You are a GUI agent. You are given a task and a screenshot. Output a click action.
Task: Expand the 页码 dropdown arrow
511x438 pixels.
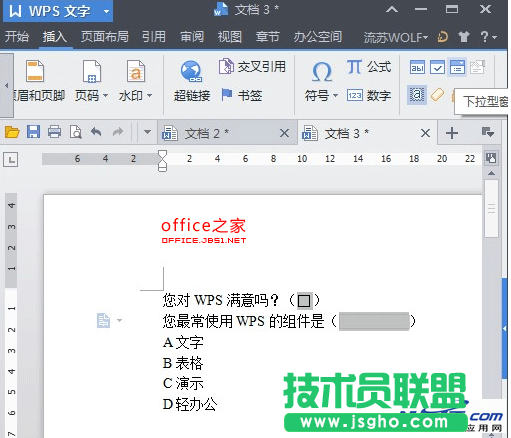point(105,96)
